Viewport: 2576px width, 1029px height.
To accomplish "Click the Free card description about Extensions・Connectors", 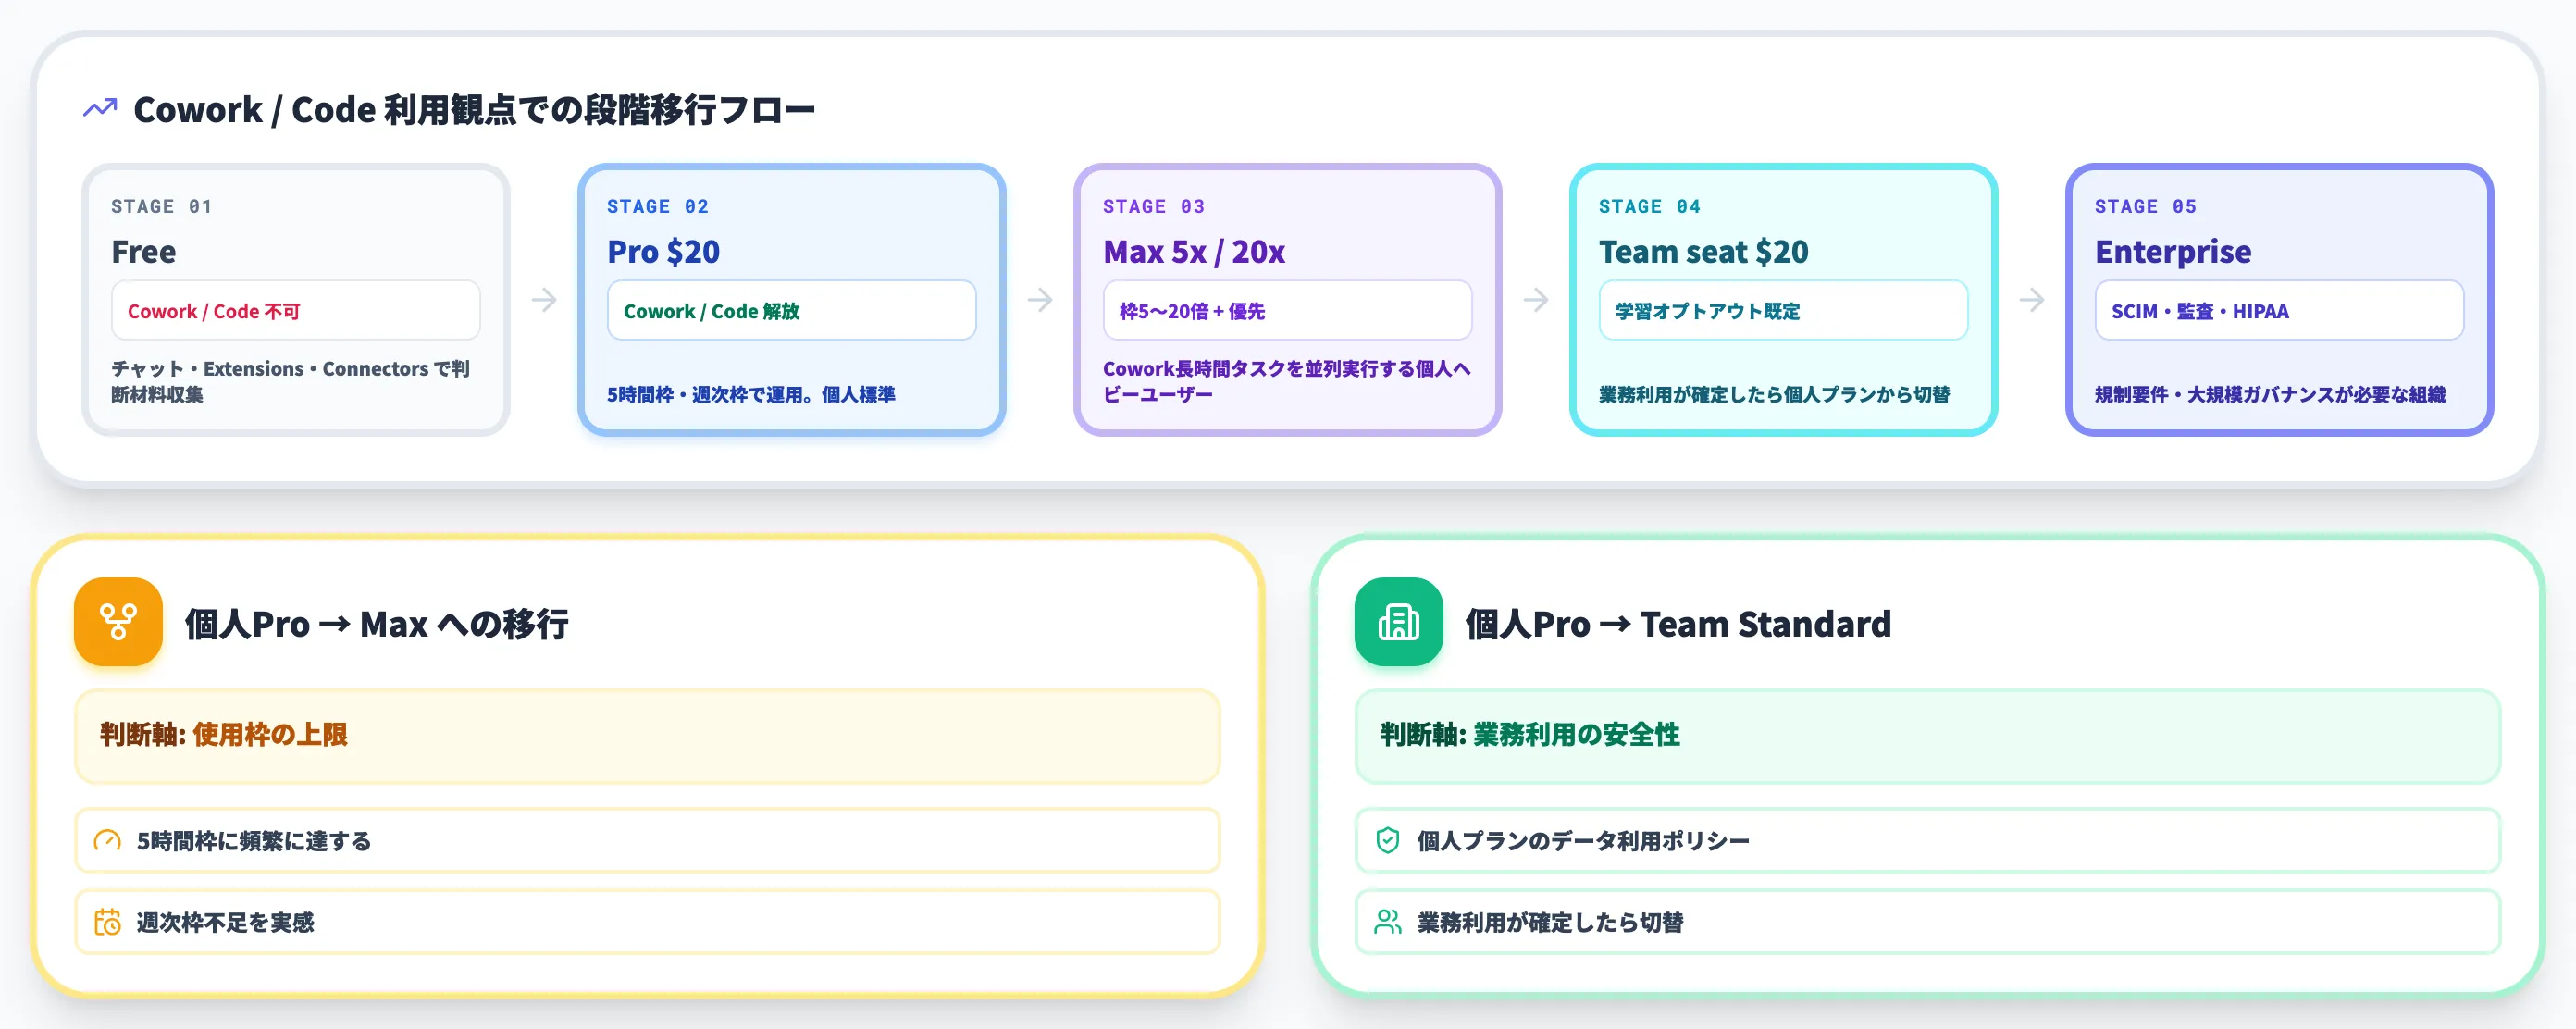I will 291,381.
